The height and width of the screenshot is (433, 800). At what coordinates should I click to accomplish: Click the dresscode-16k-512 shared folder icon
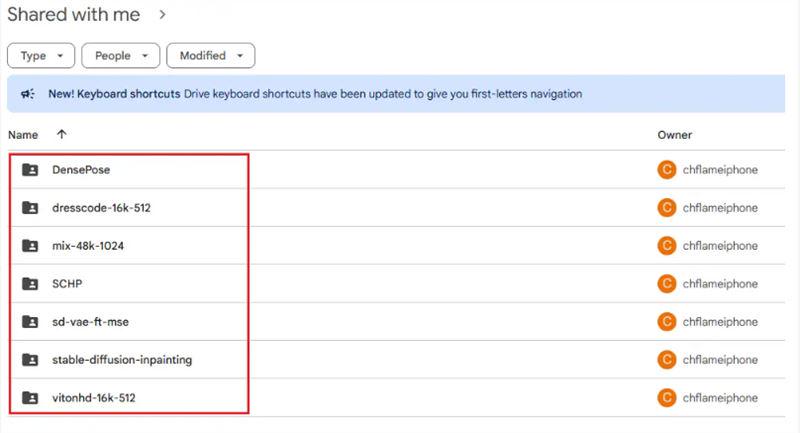tap(30, 208)
